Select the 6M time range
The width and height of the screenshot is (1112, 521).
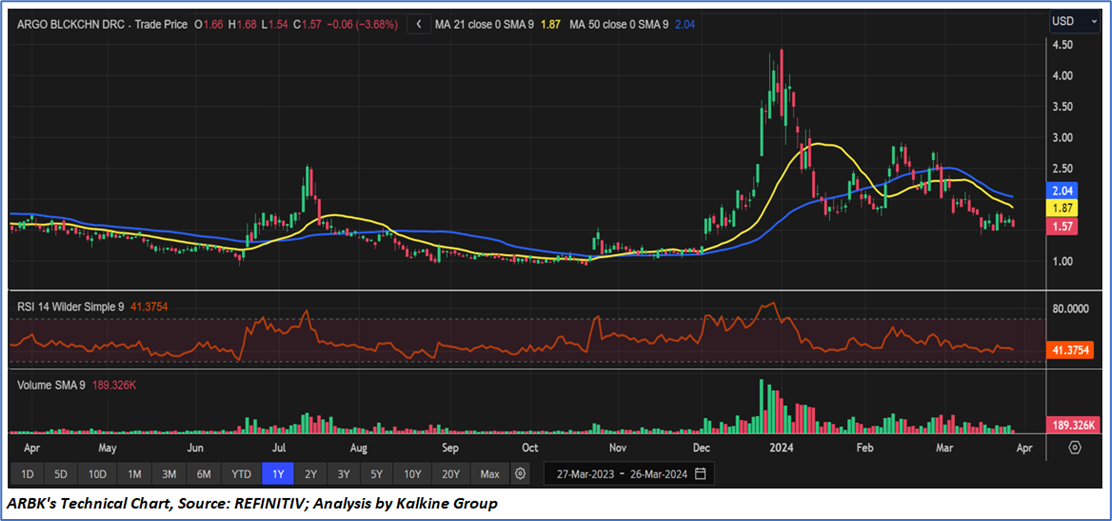coord(204,474)
